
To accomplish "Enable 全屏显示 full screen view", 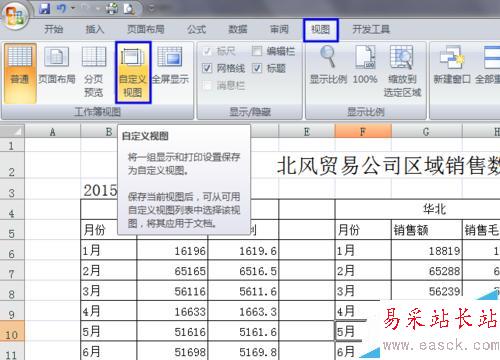I will (x=170, y=66).
